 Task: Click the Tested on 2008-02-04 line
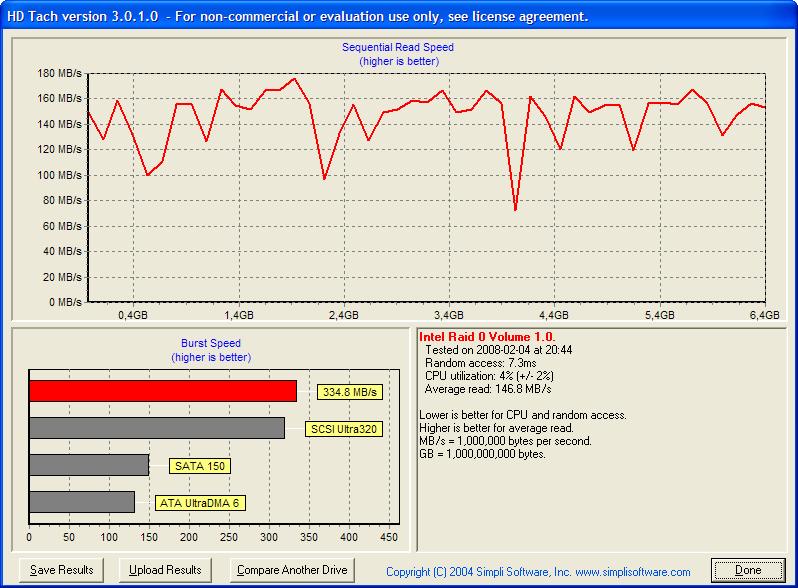(x=499, y=350)
